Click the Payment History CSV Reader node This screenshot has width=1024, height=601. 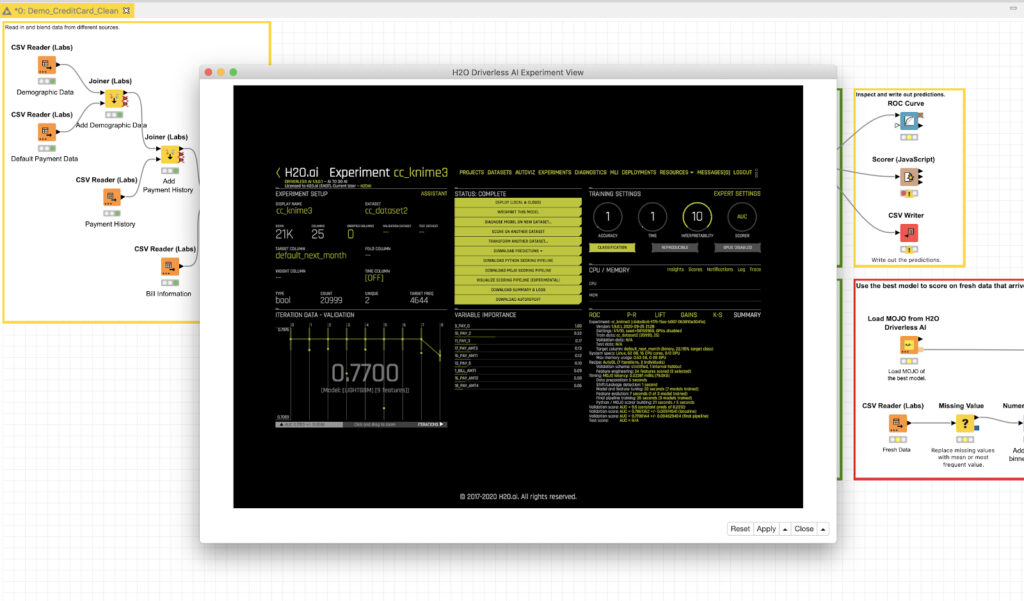click(111, 198)
